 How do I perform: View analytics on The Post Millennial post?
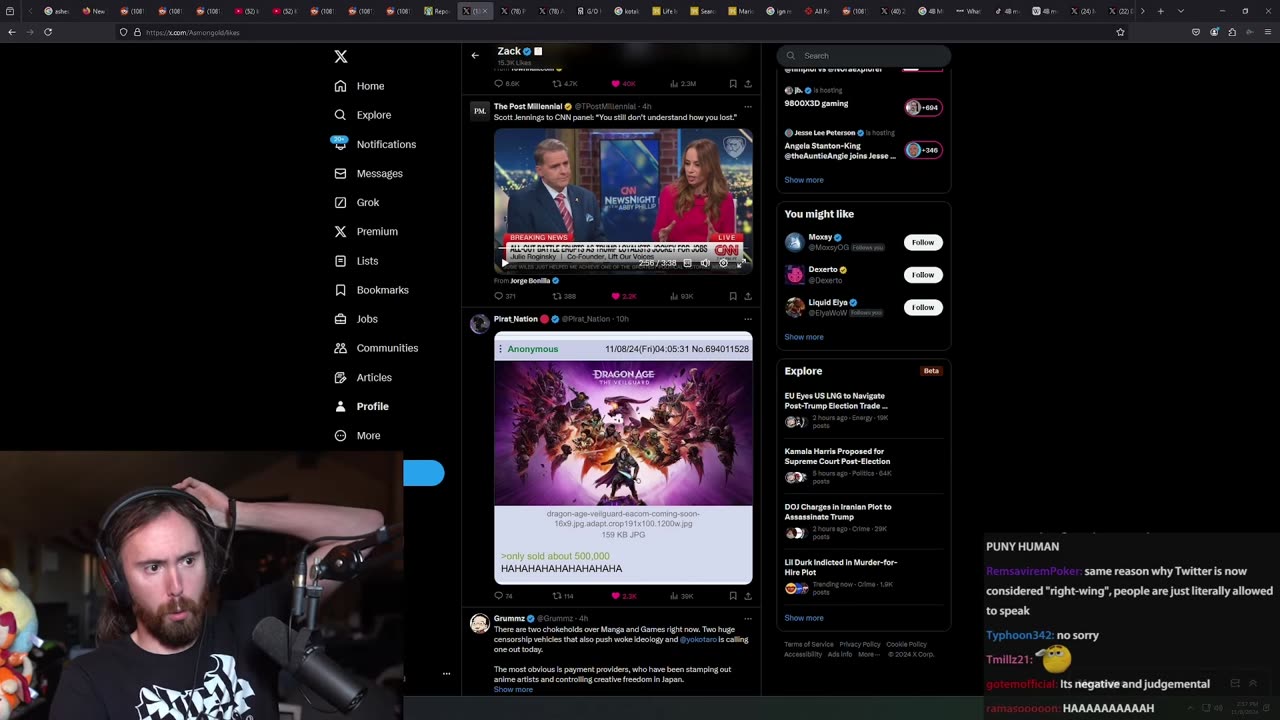681,296
